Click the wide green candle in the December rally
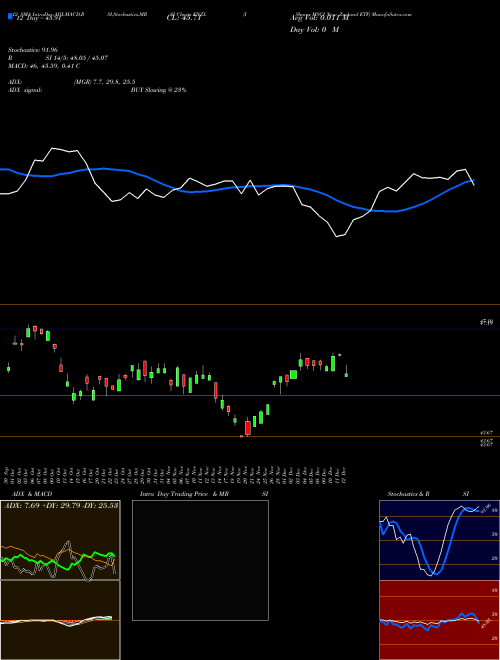Image resolution: width=500 pixels, height=660 pixels. click(293, 374)
